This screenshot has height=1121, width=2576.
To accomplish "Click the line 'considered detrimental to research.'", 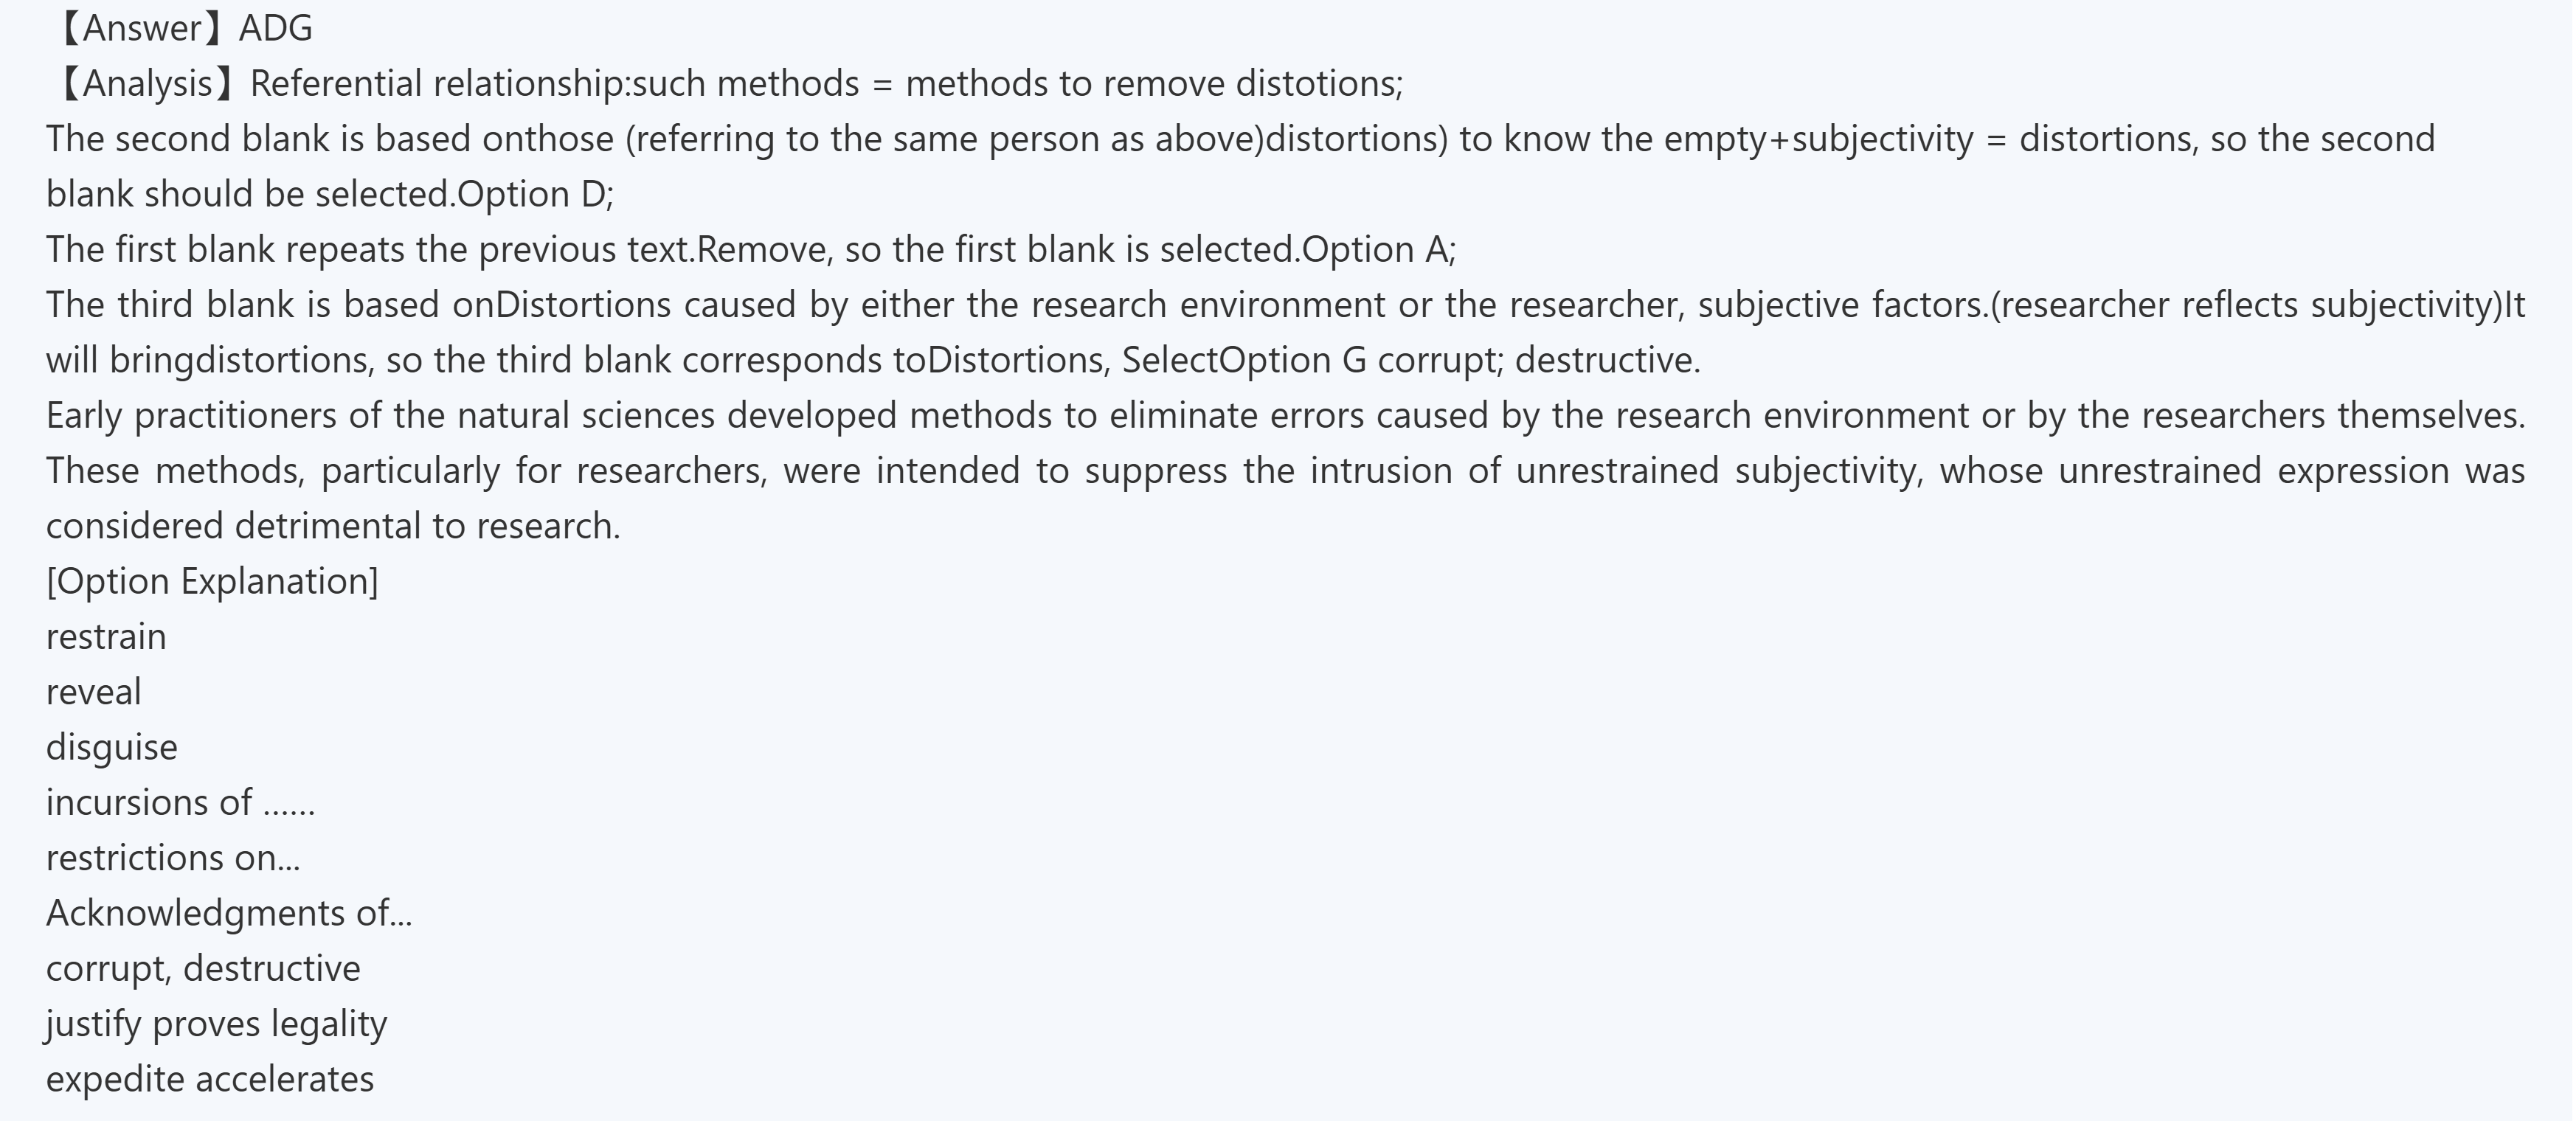I will (x=333, y=526).
